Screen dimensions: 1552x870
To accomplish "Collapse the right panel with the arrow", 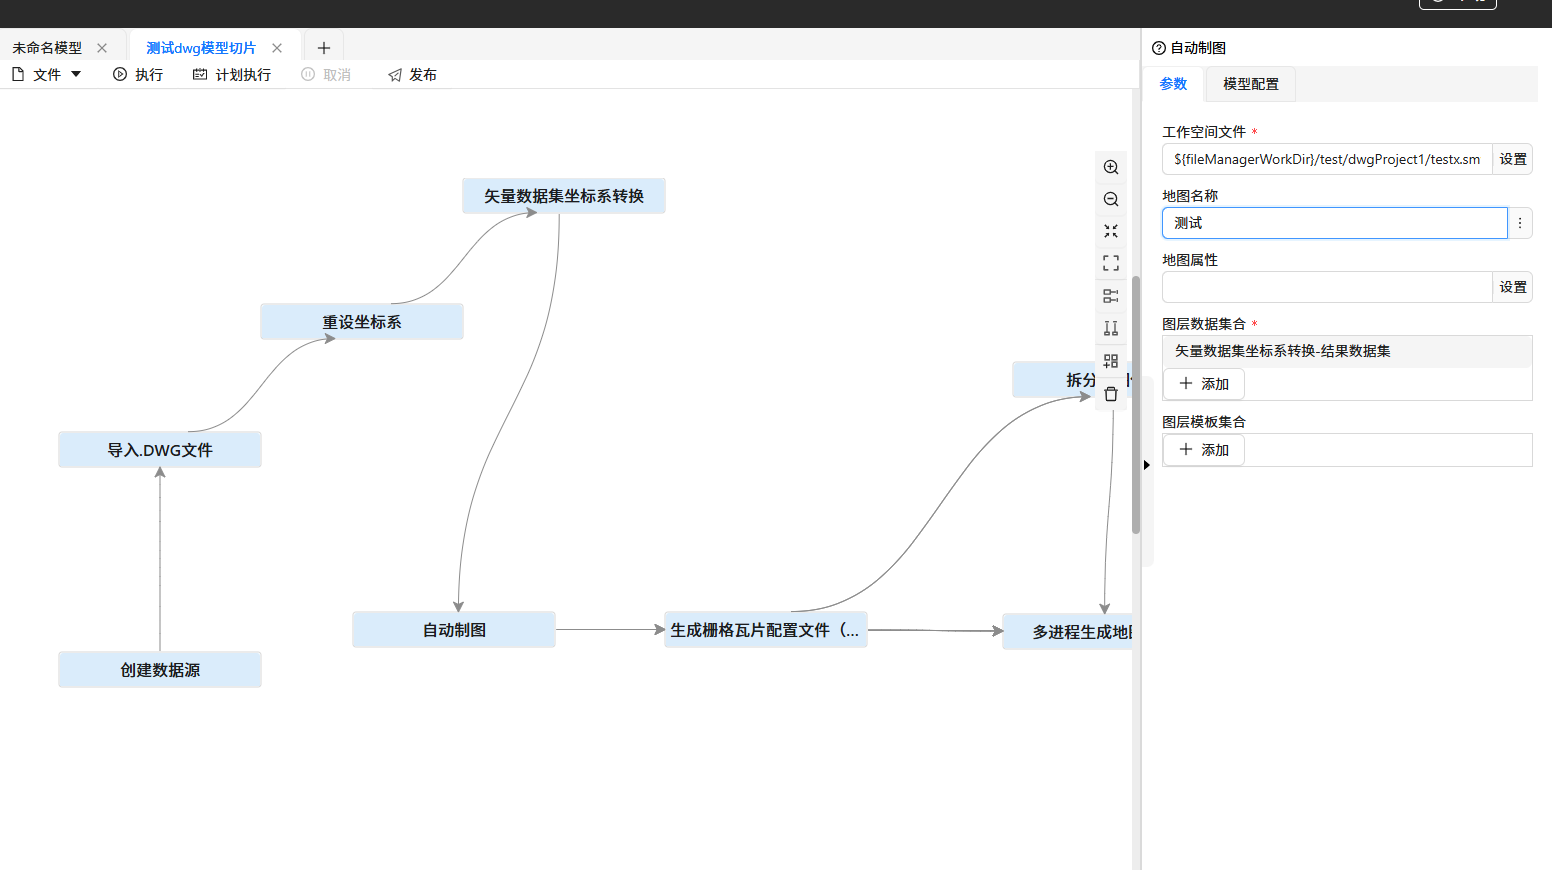I will pyautogui.click(x=1147, y=465).
